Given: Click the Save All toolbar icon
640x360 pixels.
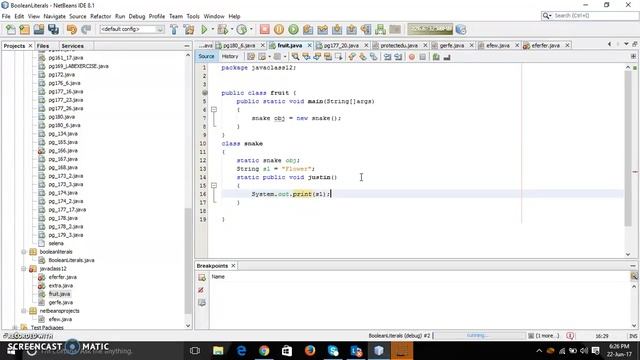Looking at the screenshot, I should [x=53, y=29].
